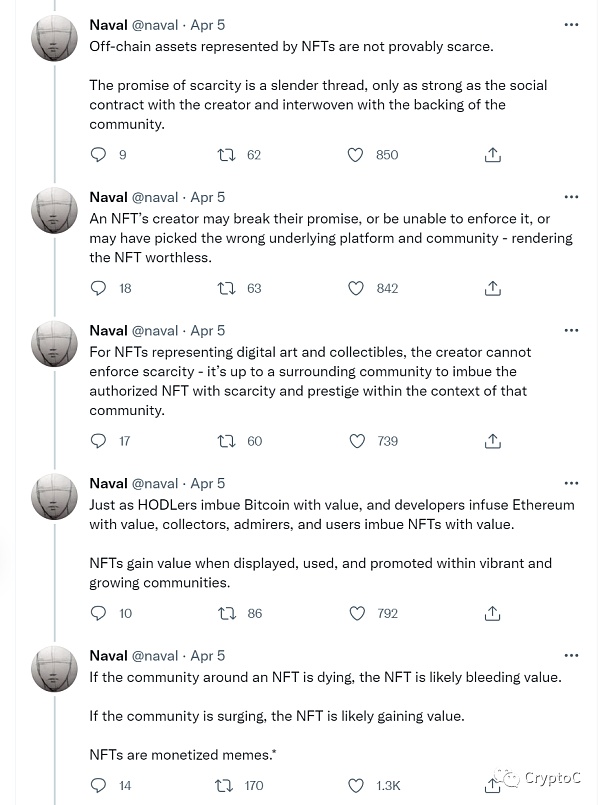Click the retweet icon showing 62
The width and height of the screenshot is (600, 805).
(228, 155)
